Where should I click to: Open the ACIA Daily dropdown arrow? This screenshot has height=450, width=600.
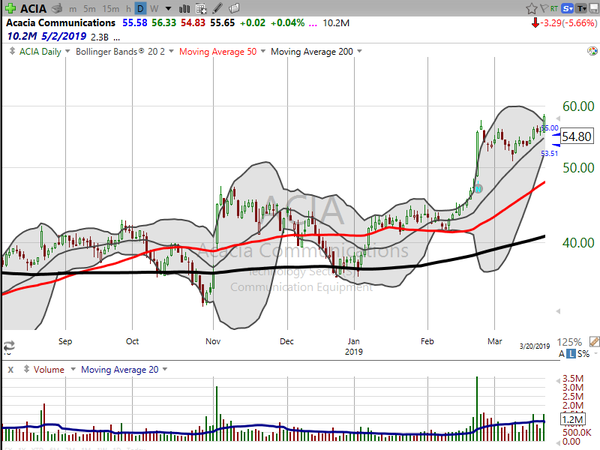pos(68,51)
